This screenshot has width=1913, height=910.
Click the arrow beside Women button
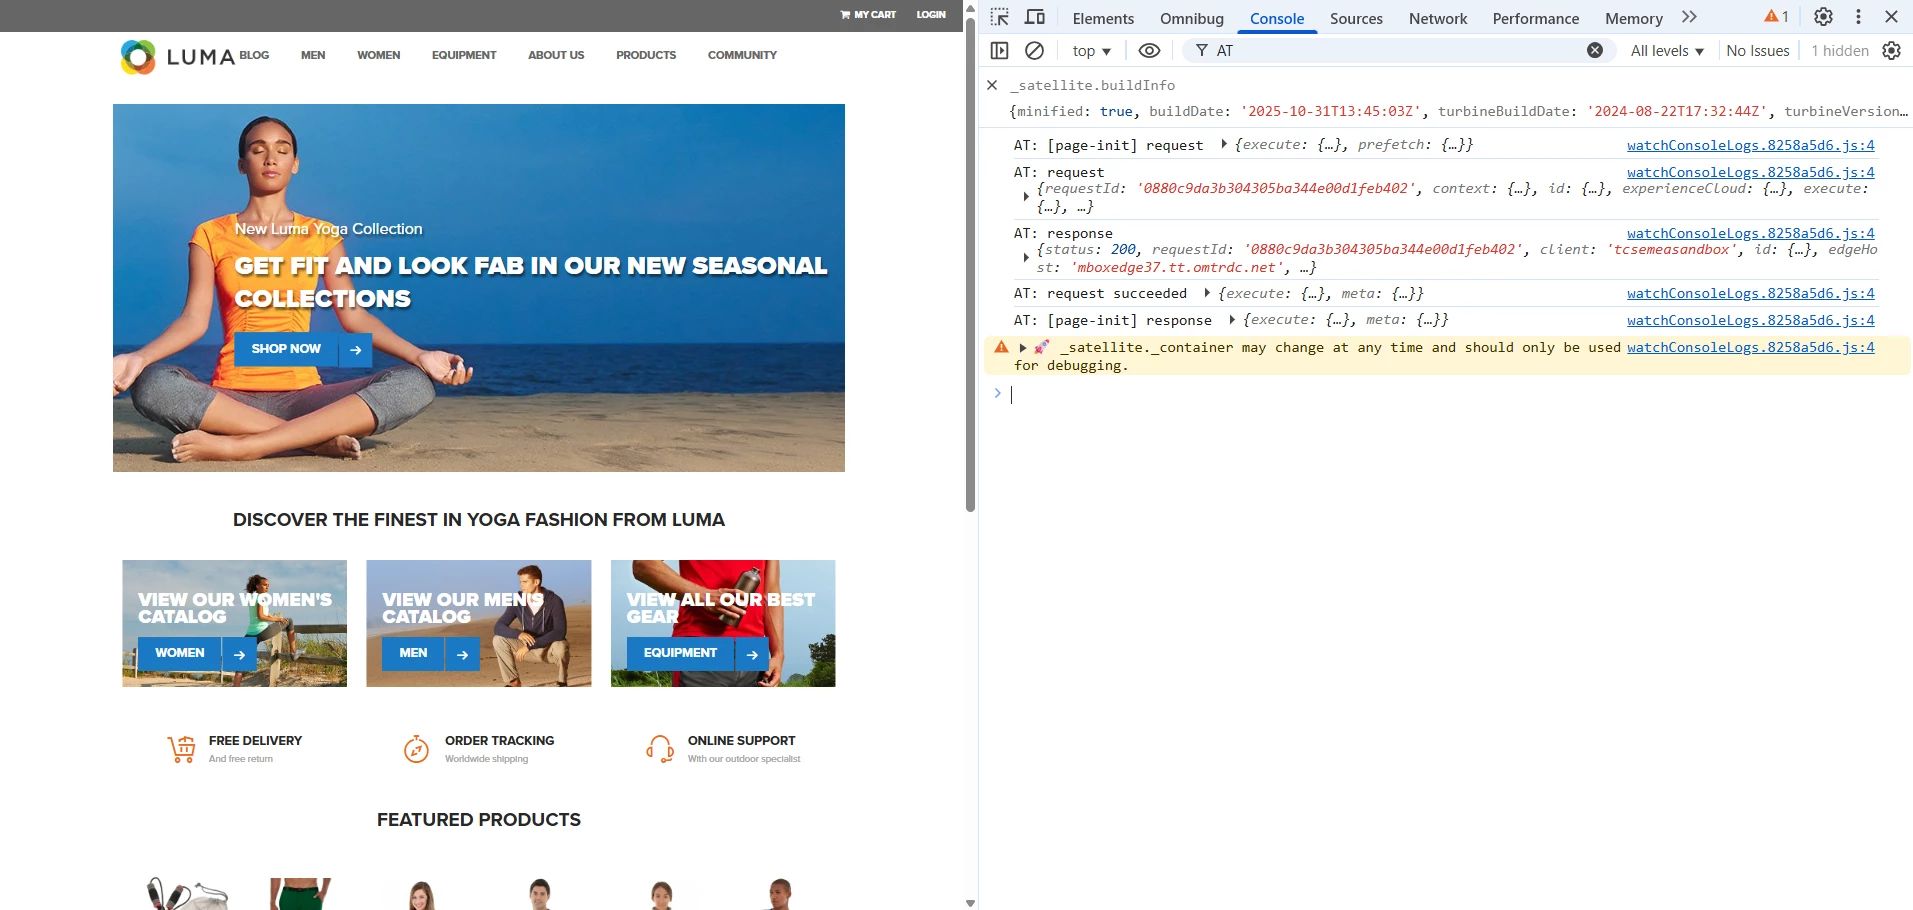[239, 654]
